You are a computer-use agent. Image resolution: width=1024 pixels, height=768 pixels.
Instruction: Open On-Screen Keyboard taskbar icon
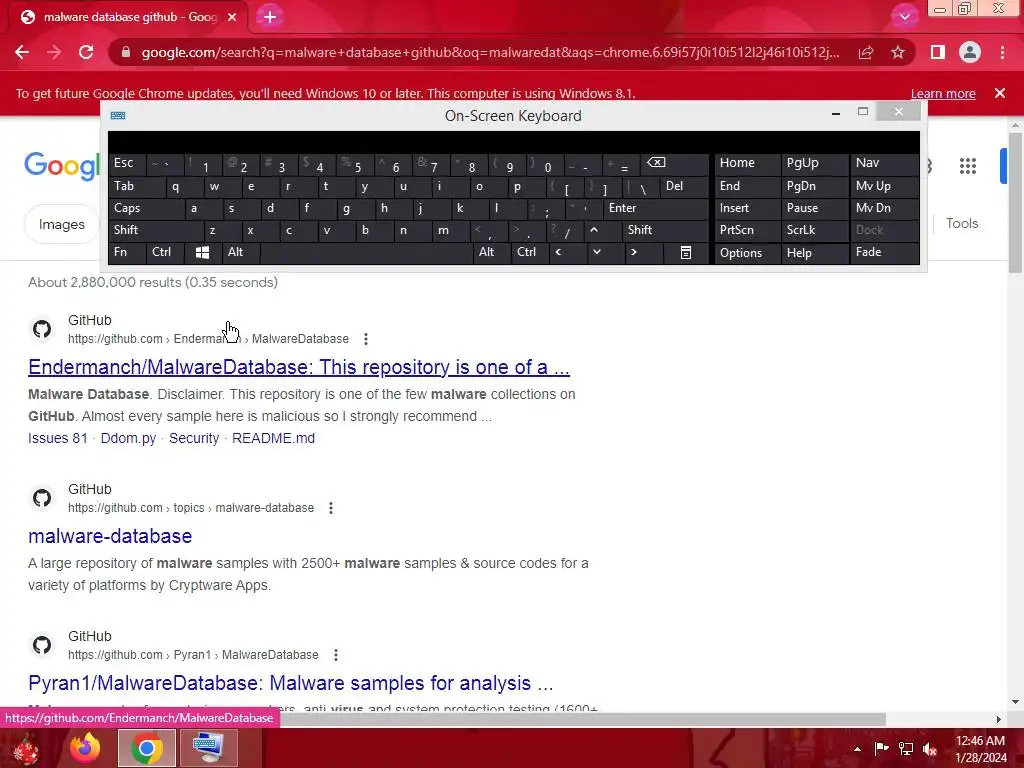click(x=208, y=748)
